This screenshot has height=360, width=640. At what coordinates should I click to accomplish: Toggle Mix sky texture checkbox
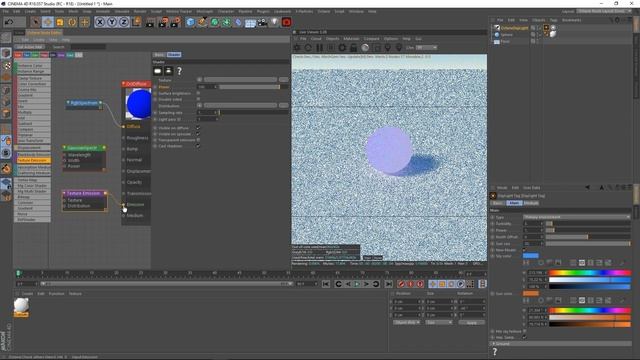click(525, 331)
